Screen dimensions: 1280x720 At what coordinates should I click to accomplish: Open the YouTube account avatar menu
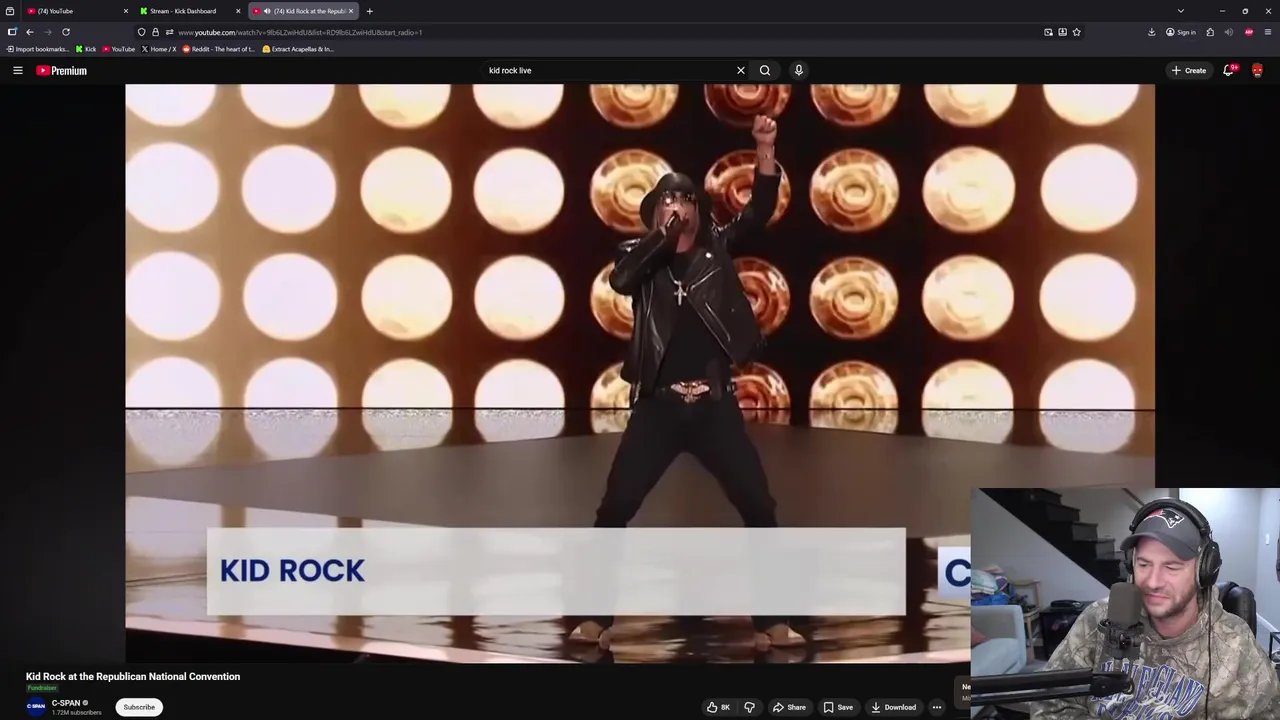coord(1257,70)
